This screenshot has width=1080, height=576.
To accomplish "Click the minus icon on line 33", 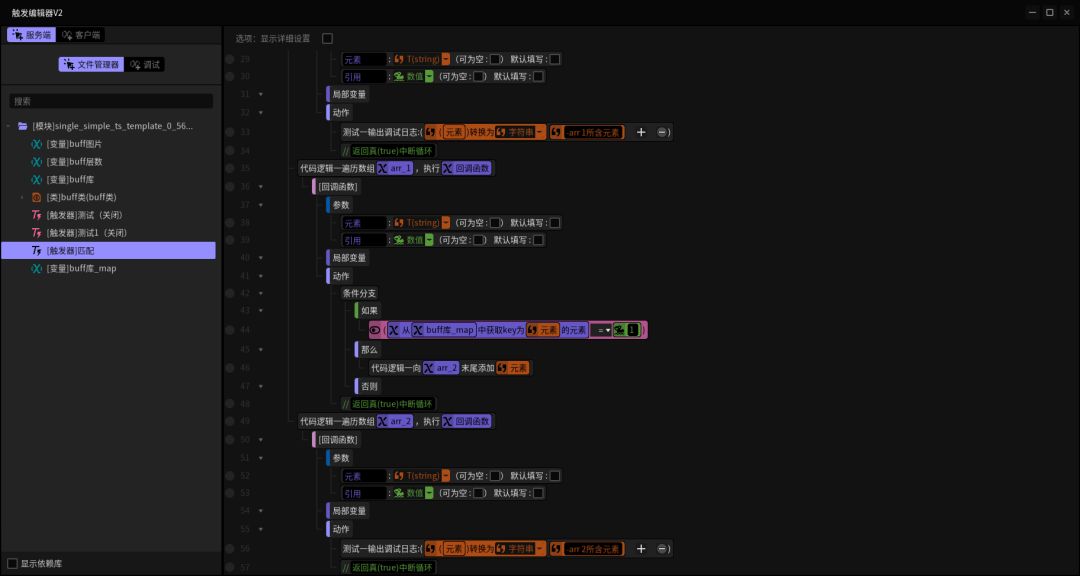I will (x=661, y=132).
